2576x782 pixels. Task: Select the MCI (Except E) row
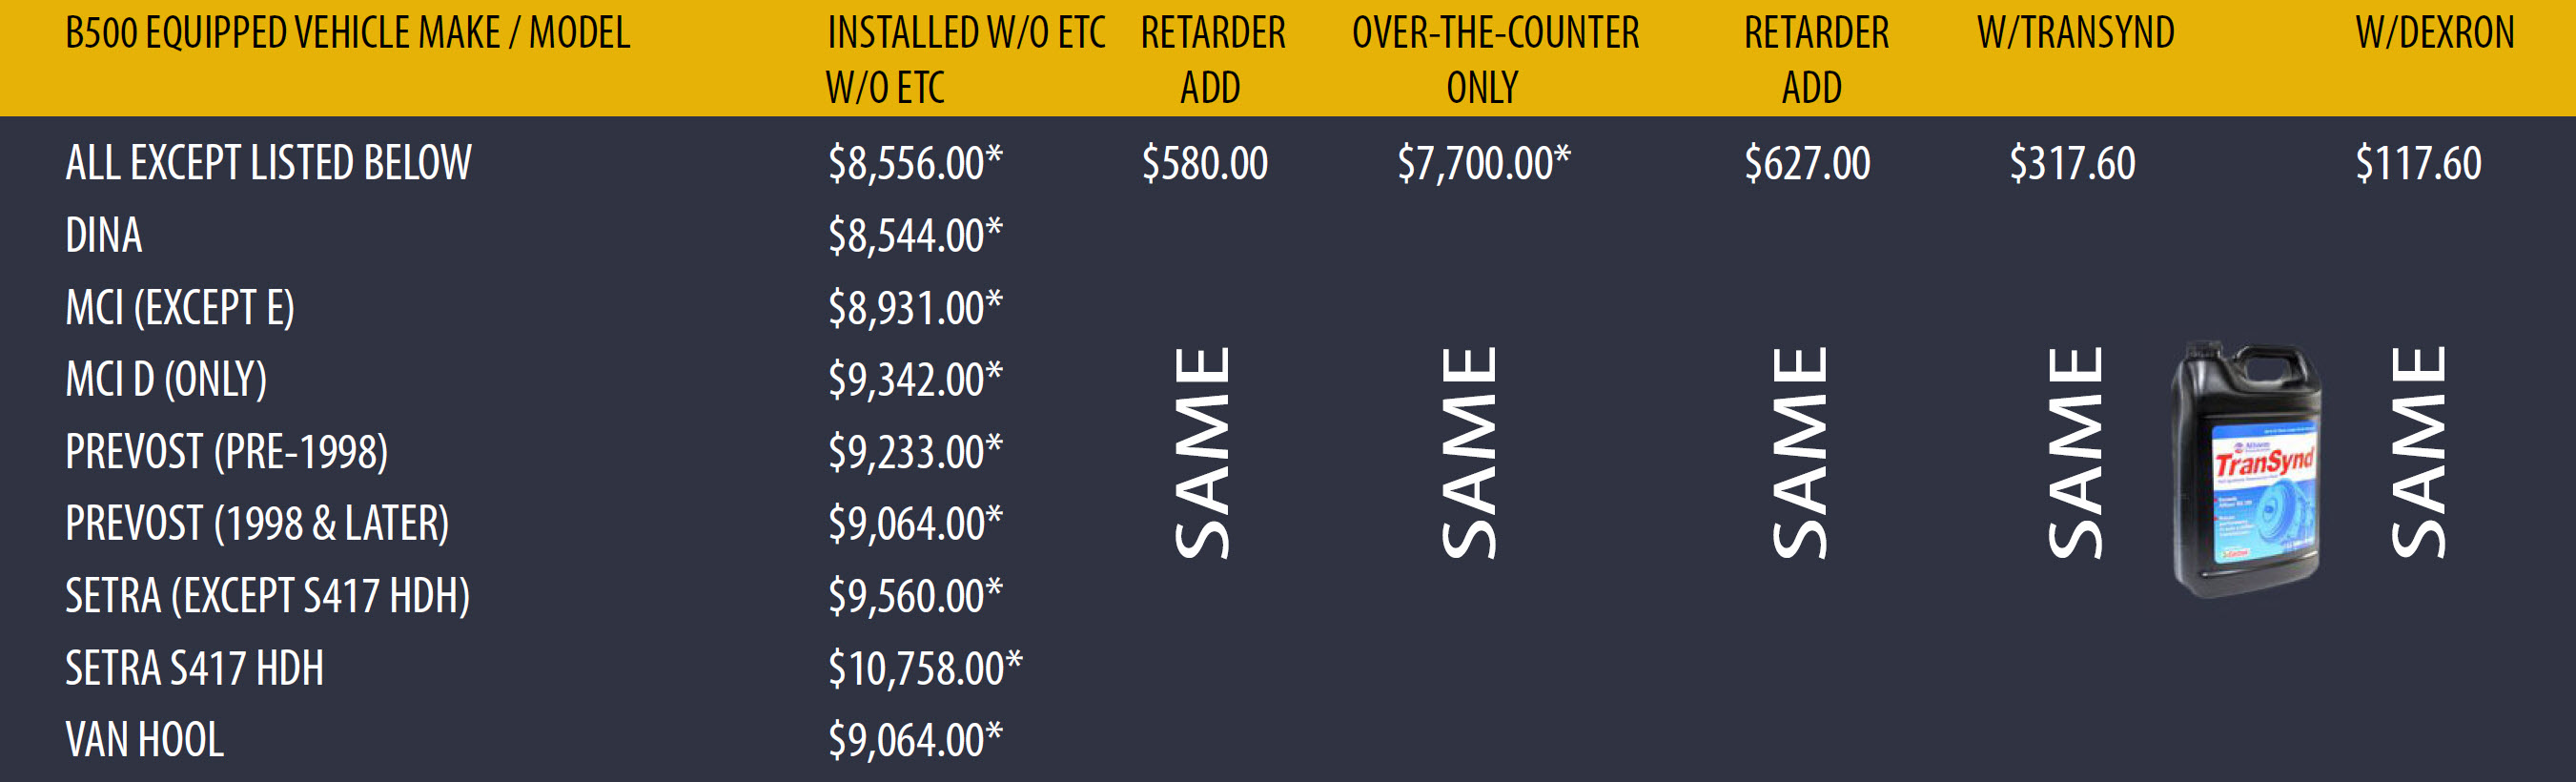tap(179, 307)
